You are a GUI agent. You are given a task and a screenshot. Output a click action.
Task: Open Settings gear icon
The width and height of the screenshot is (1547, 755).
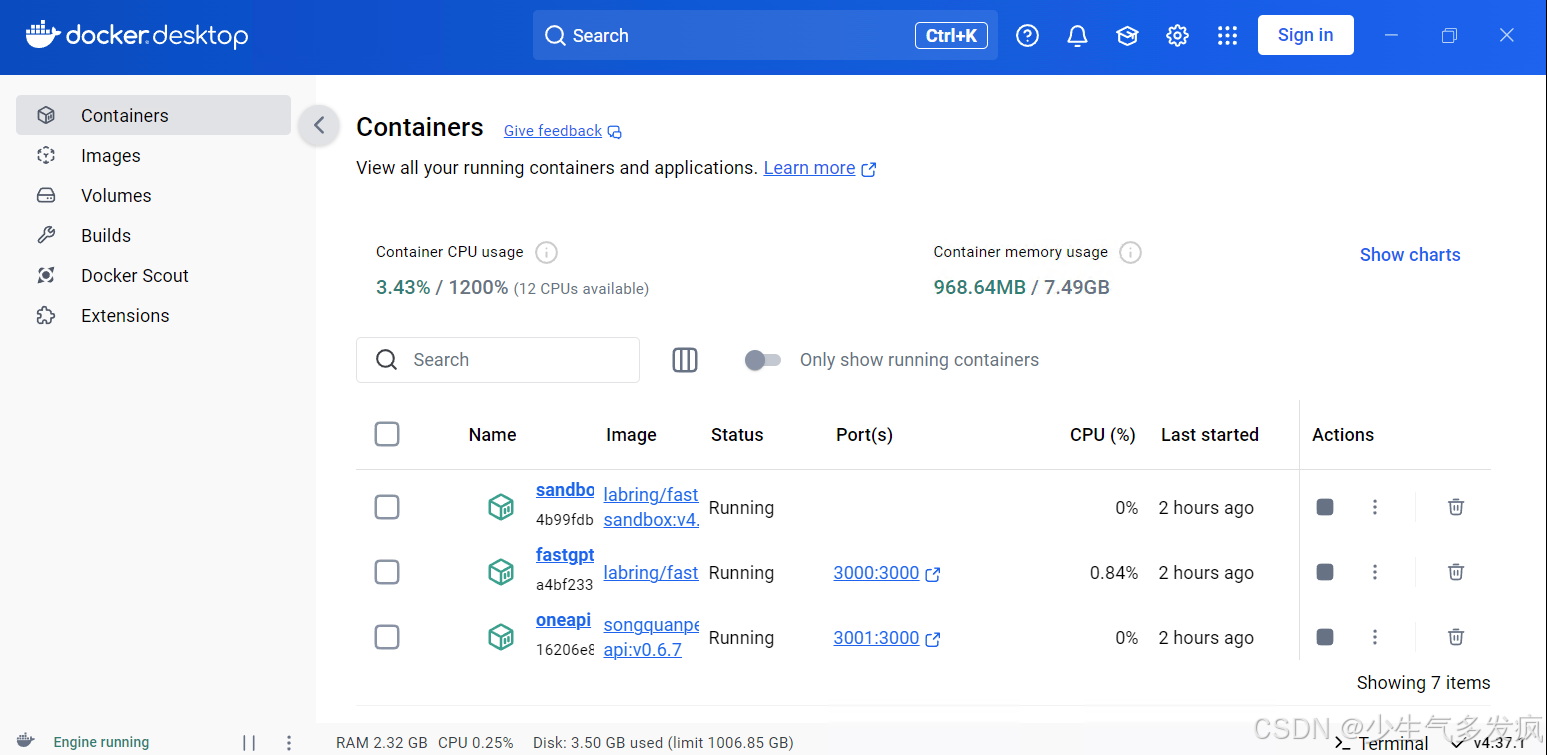[x=1177, y=36]
